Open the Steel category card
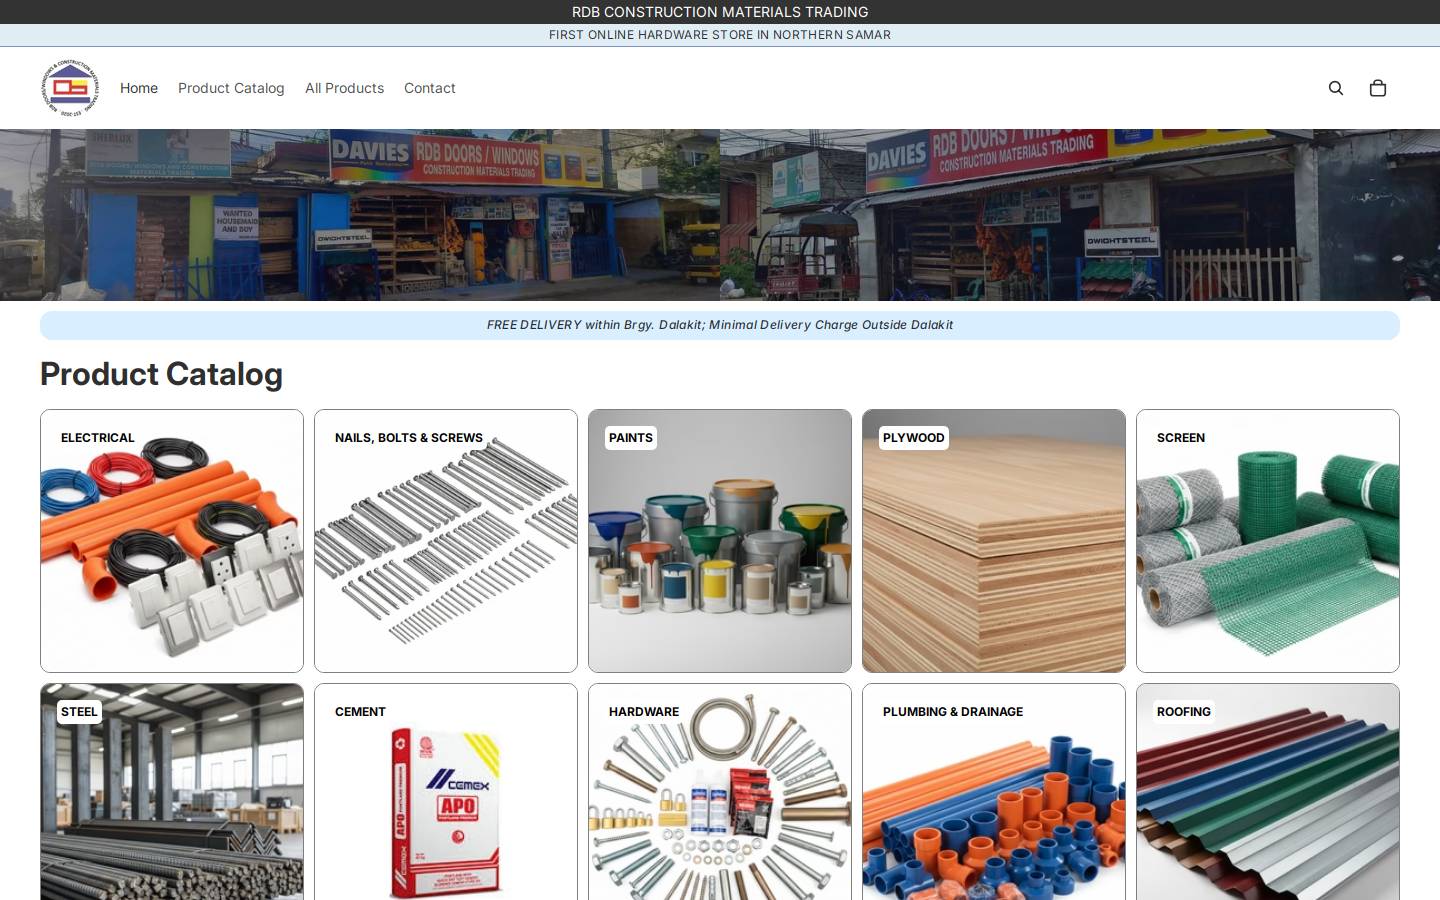The height and width of the screenshot is (900, 1440). coord(172,792)
